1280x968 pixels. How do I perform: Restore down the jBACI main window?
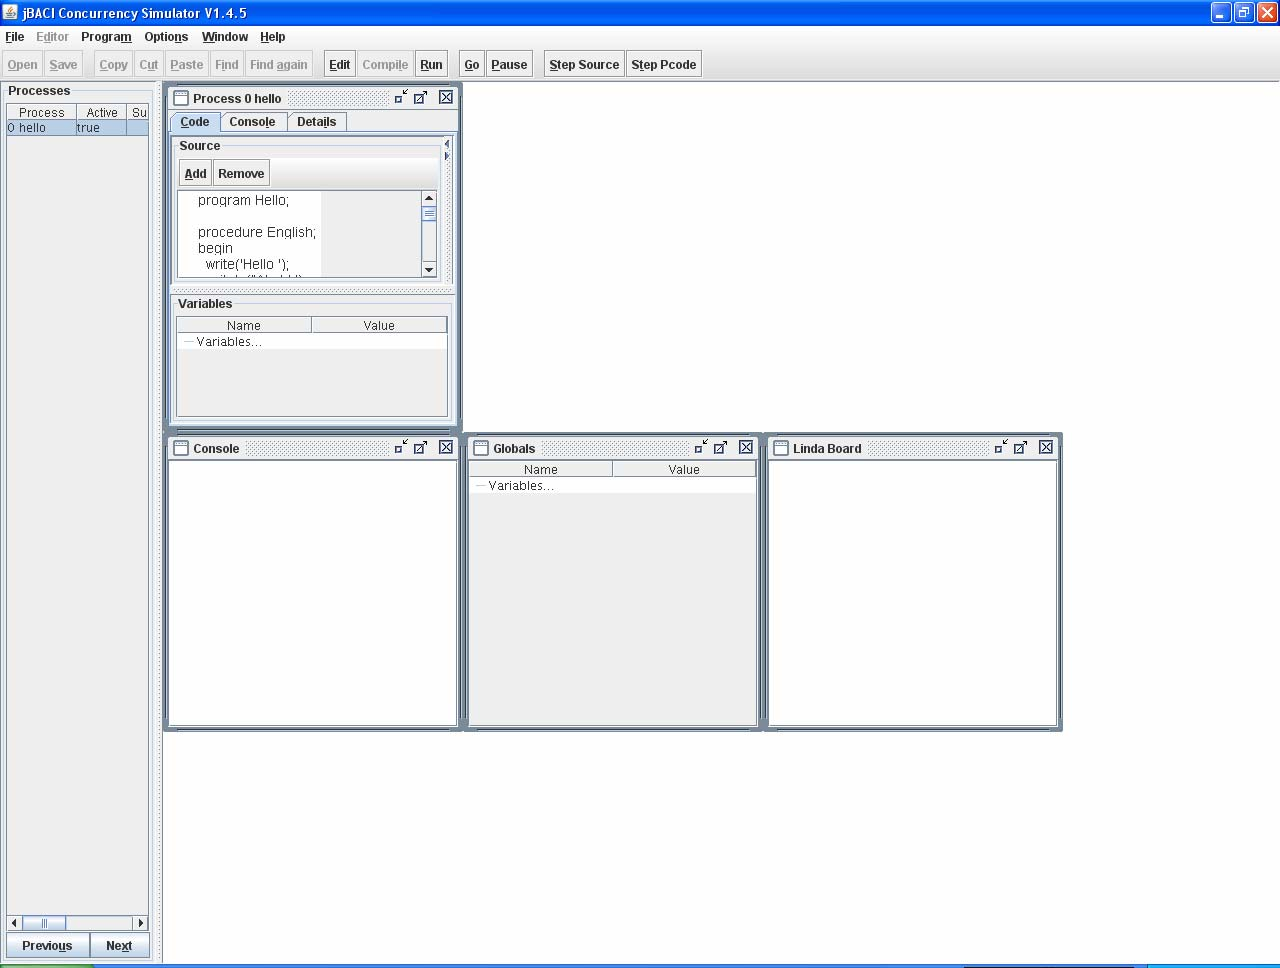pyautogui.click(x=1244, y=13)
